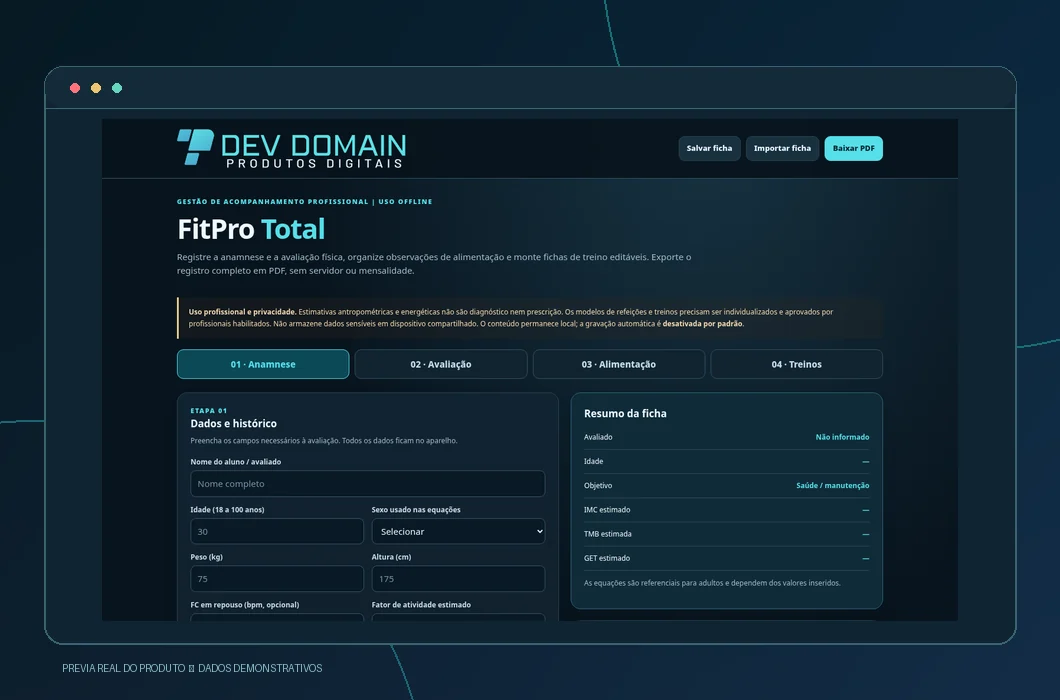
Task: Click the yellow window dot
Action: point(96,88)
